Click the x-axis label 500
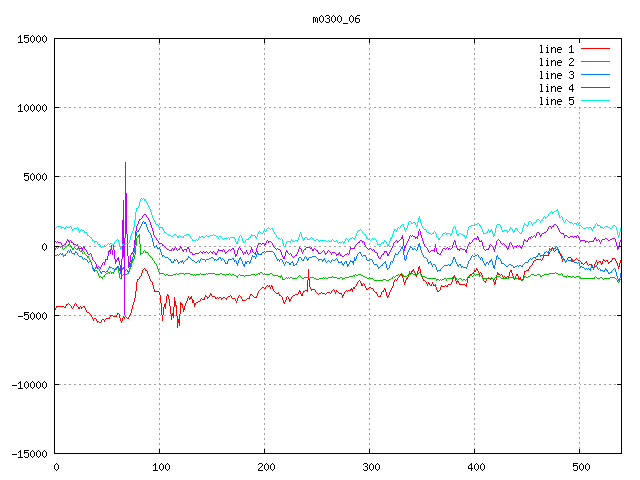Screen dimensions: 640x480 [581, 467]
